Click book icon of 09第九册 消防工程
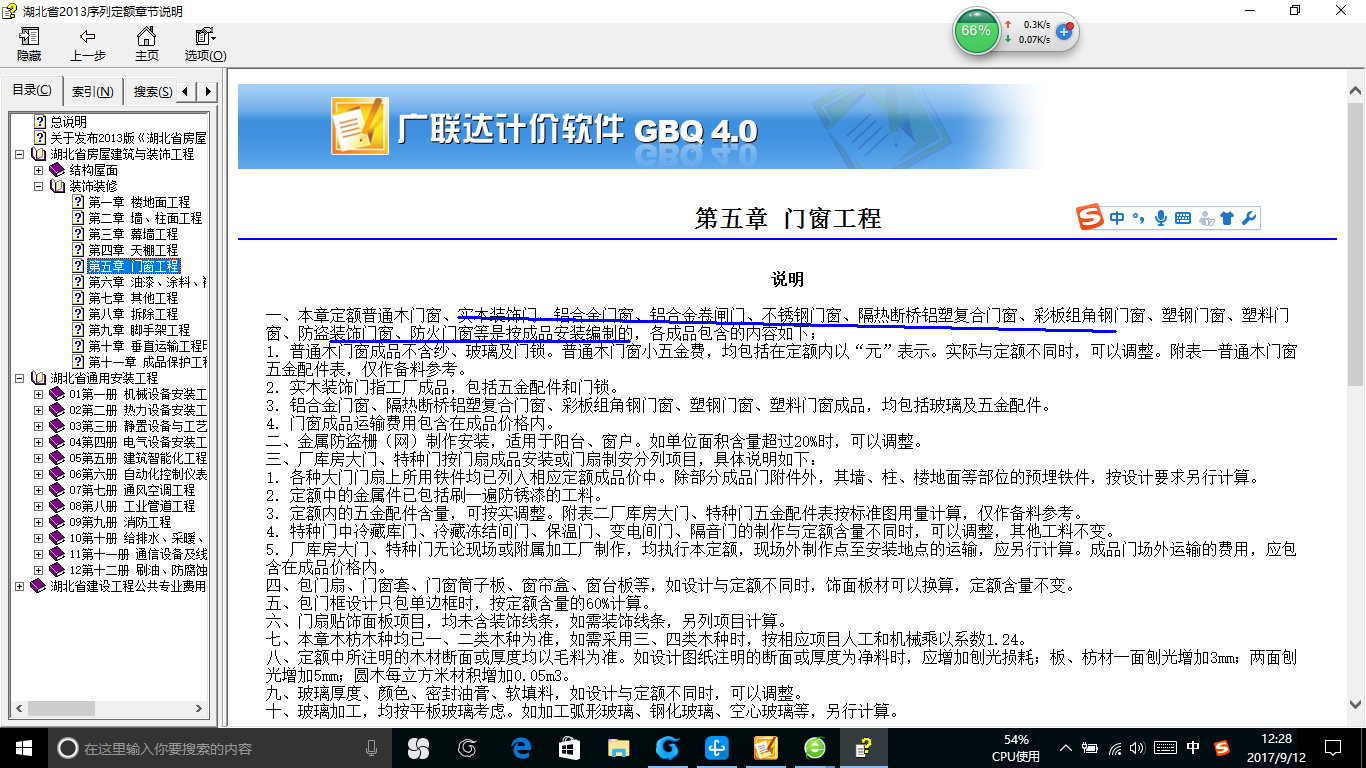1366x768 pixels. [57, 522]
